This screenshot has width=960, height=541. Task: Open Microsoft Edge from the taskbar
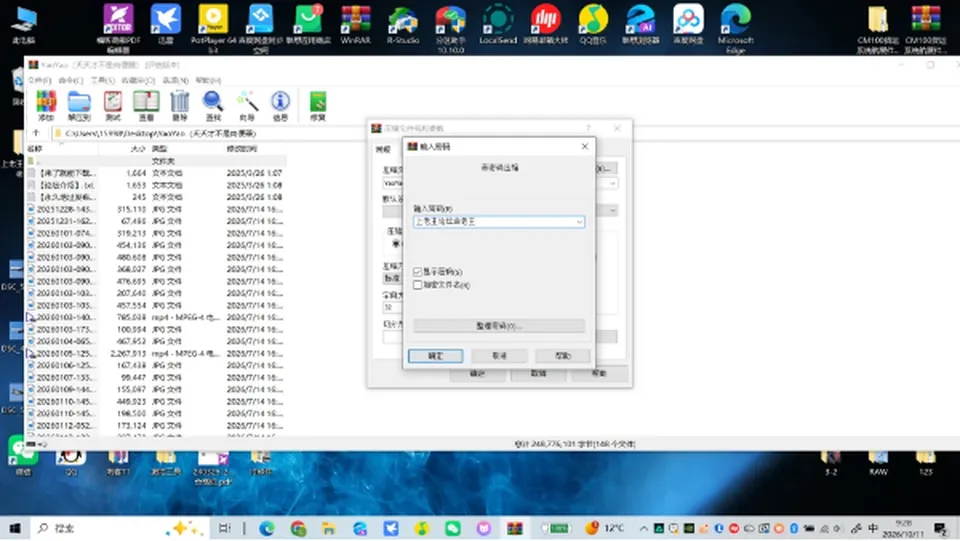click(267, 528)
